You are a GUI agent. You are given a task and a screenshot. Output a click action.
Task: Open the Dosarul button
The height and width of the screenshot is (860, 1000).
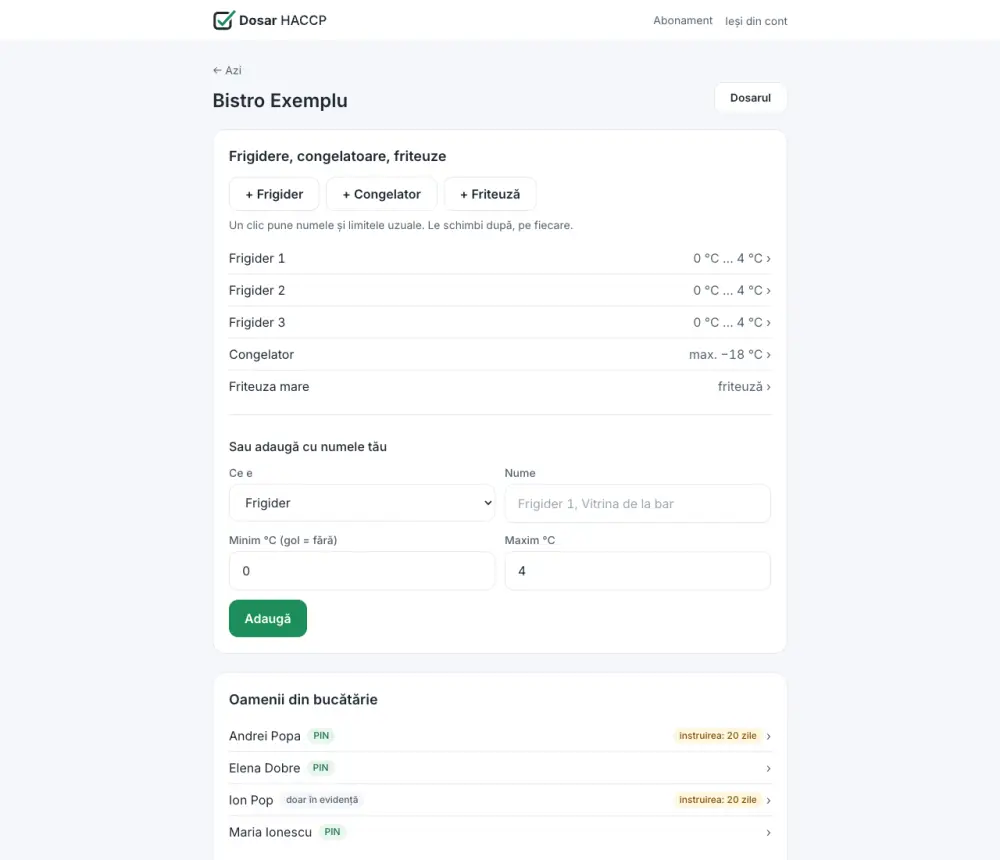point(750,98)
